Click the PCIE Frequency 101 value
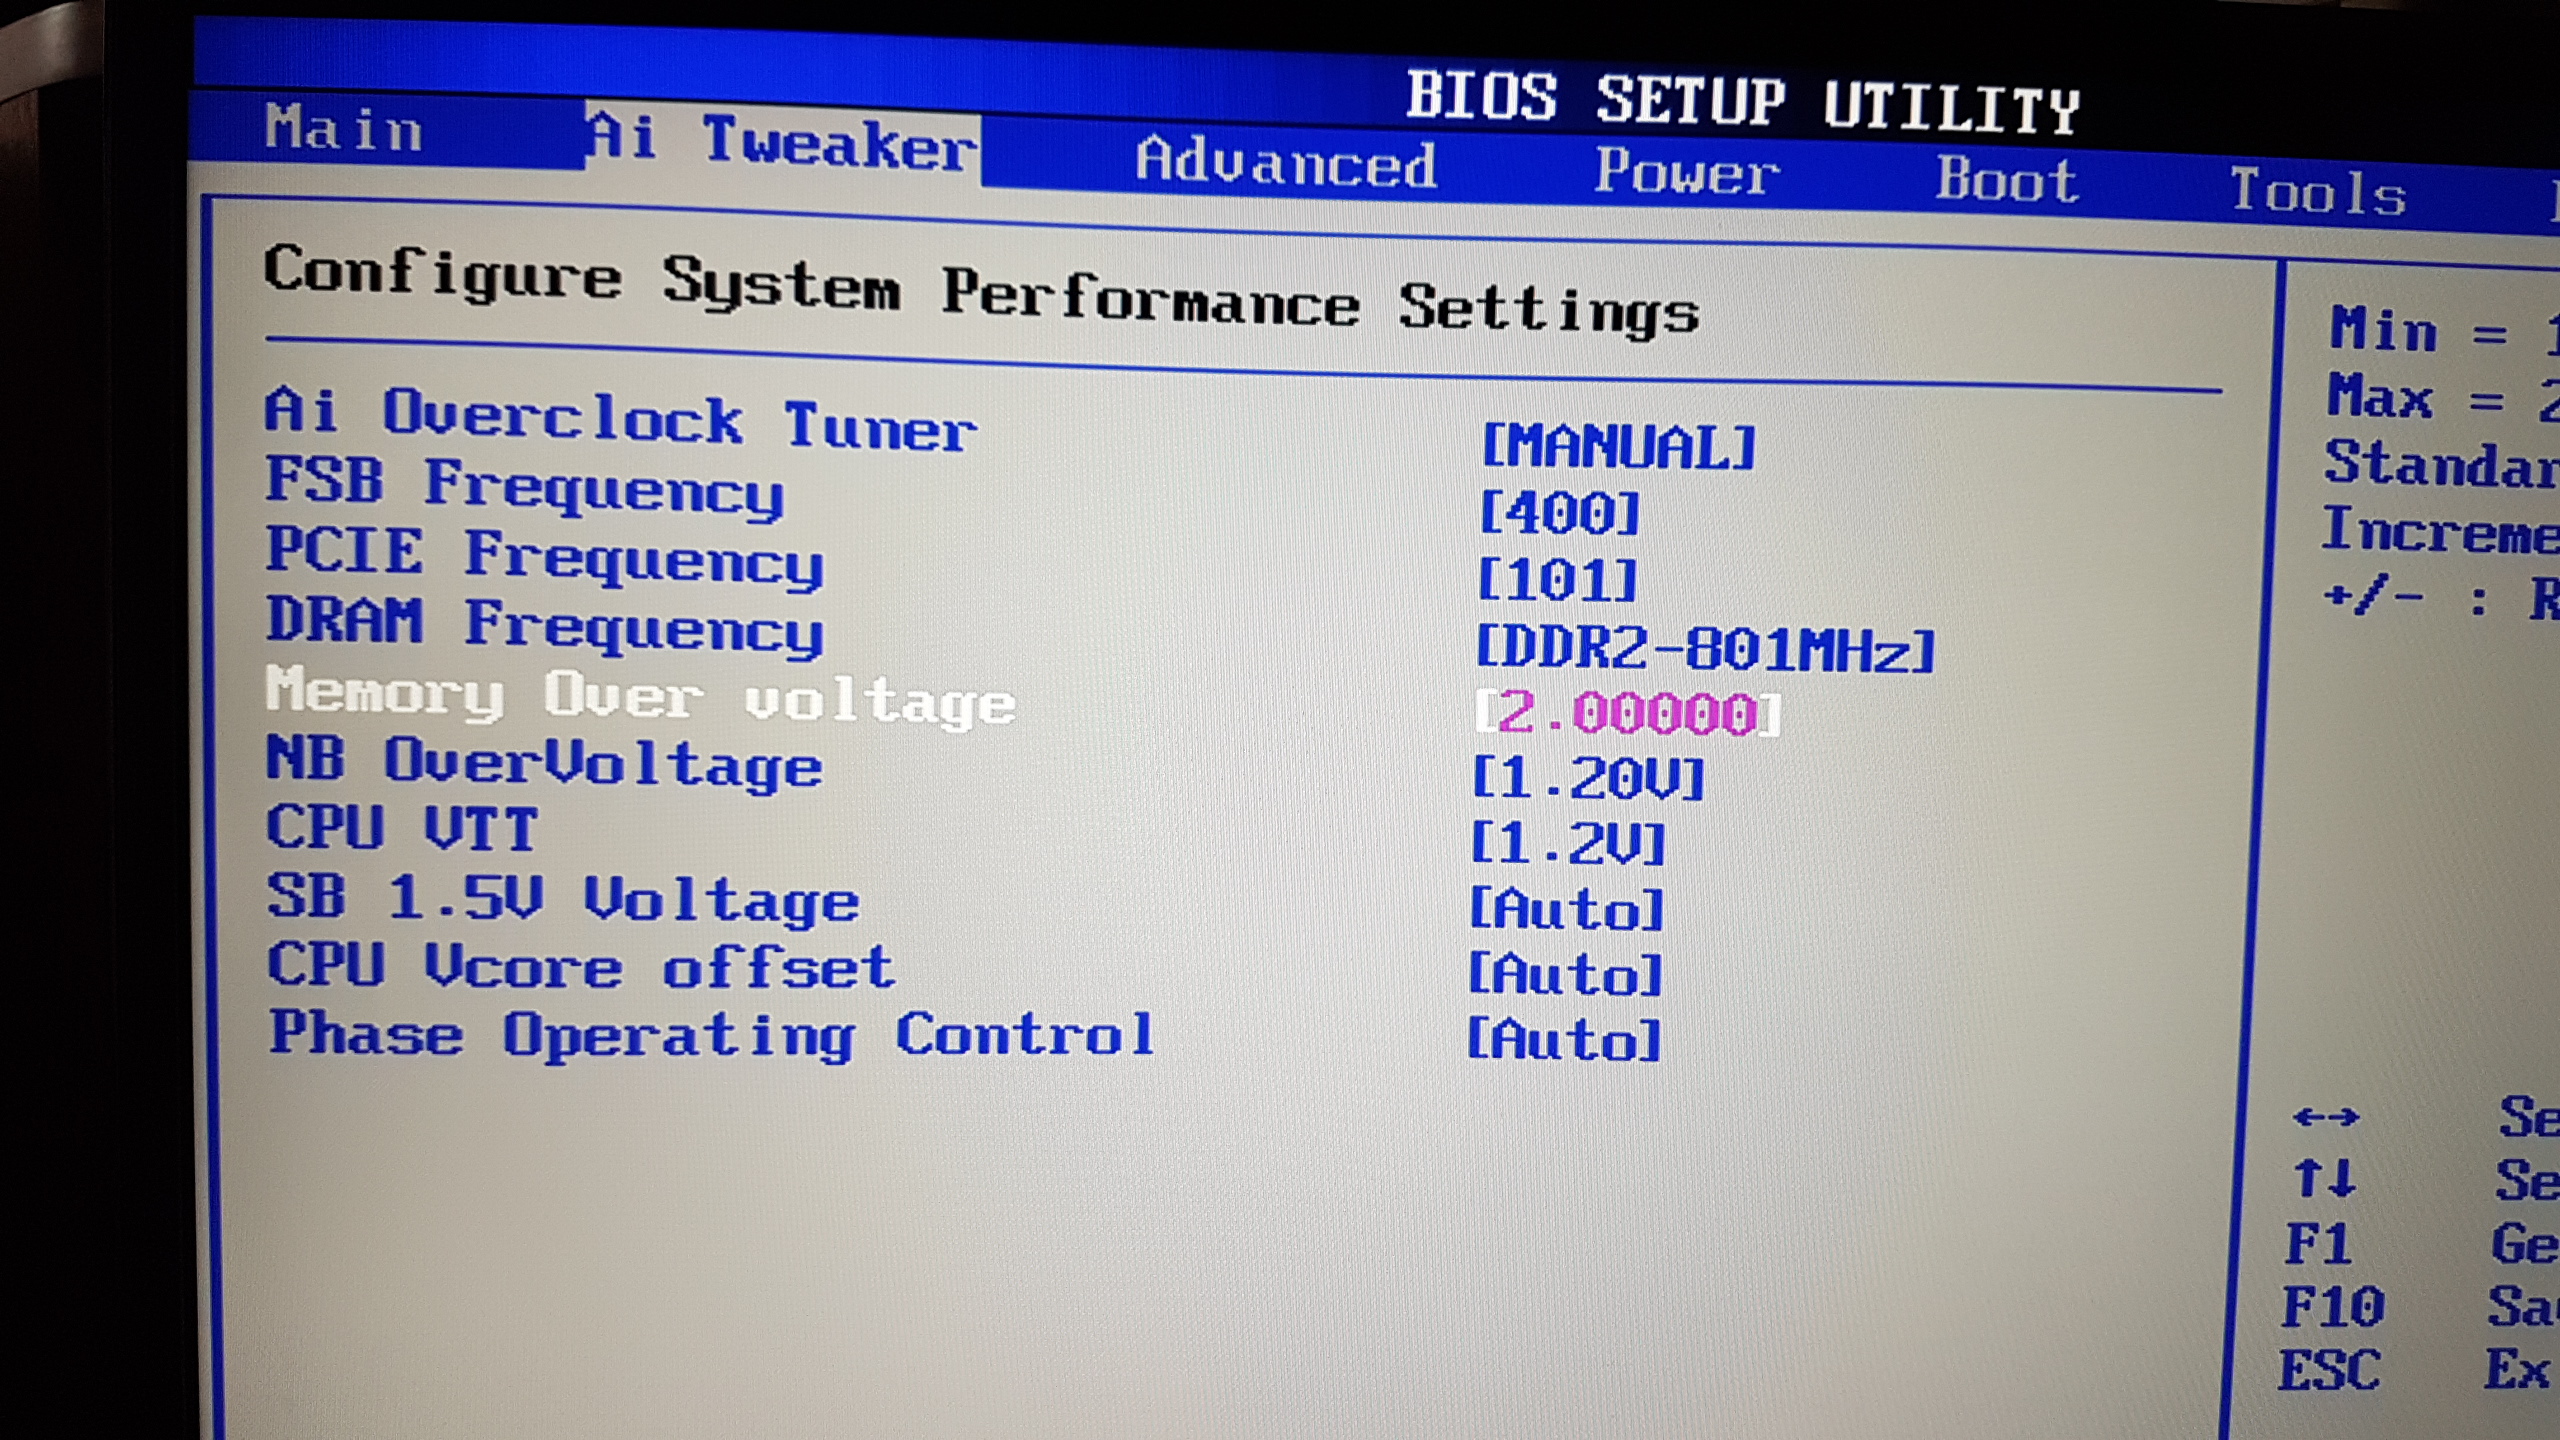 [1557, 580]
